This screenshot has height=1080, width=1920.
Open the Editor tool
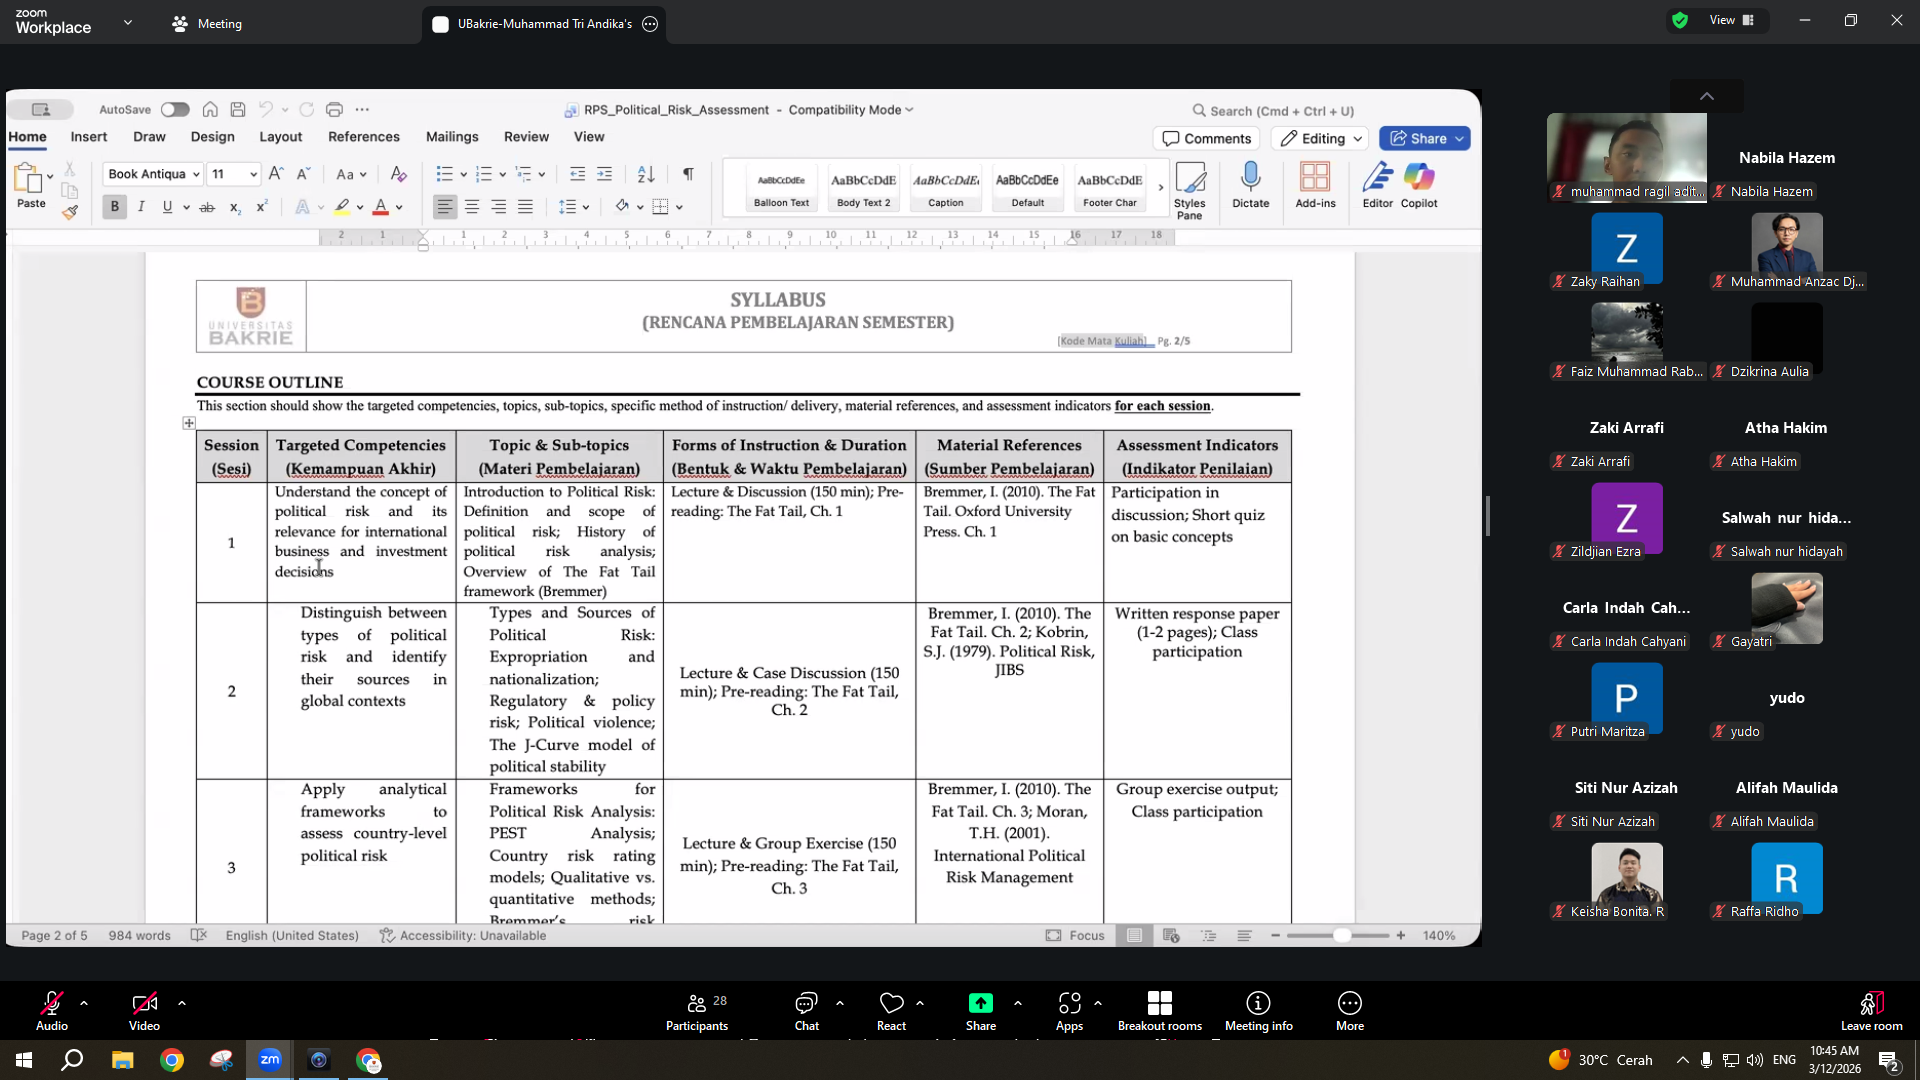click(x=1377, y=185)
